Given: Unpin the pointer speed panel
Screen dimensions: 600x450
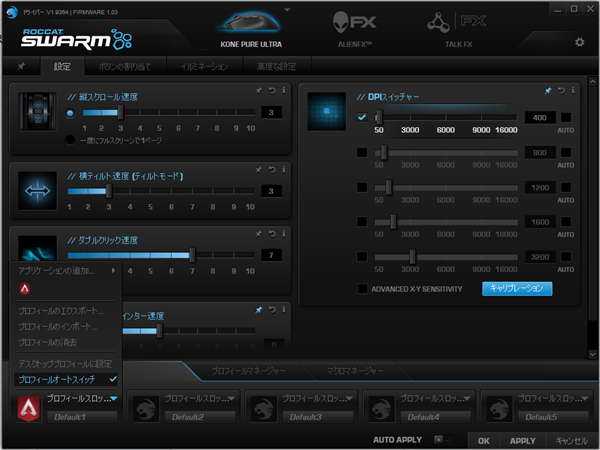Looking at the screenshot, I should click(259, 310).
